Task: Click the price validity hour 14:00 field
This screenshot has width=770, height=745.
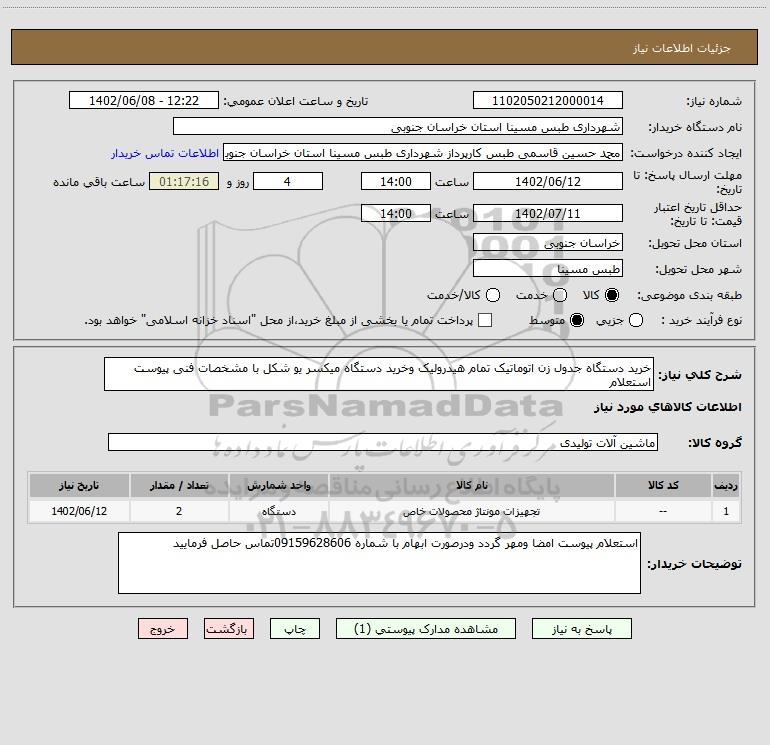Action: coord(396,213)
